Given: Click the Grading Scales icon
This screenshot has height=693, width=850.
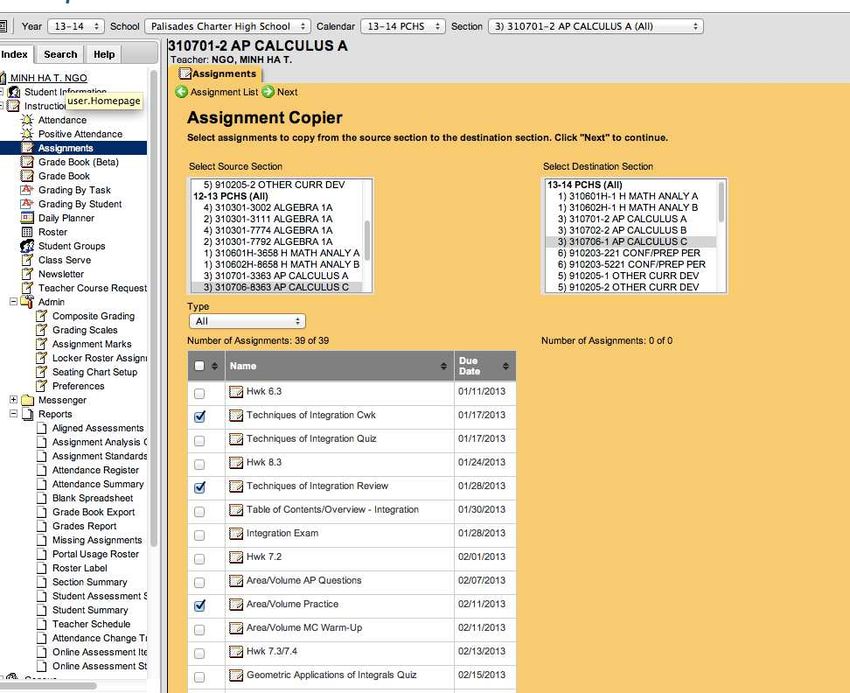Looking at the screenshot, I should (41, 330).
